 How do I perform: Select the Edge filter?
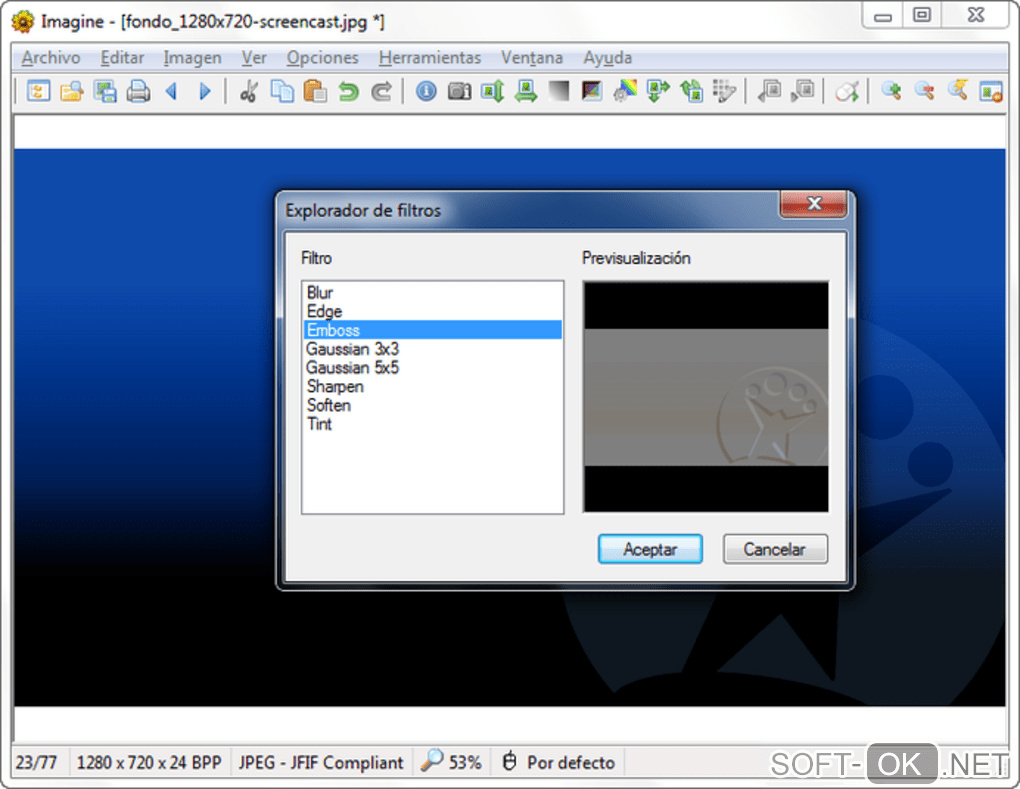(x=432, y=311)
